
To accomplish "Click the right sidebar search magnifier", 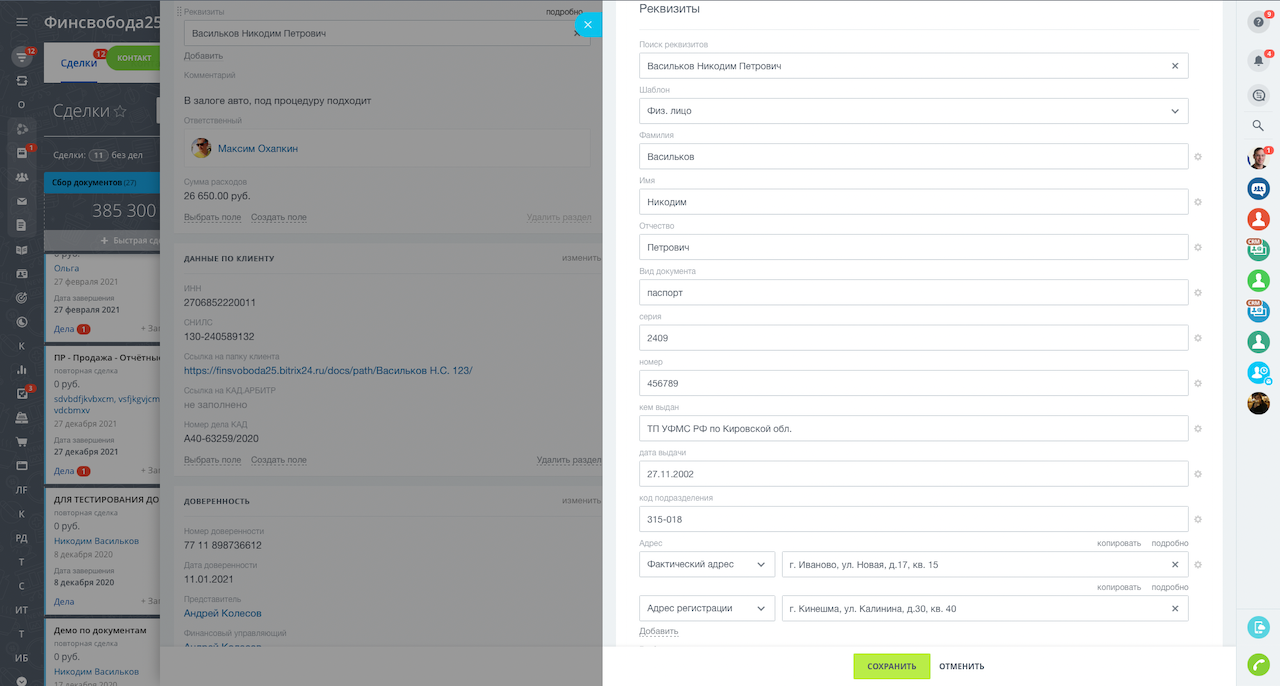I will (1258, 126).
